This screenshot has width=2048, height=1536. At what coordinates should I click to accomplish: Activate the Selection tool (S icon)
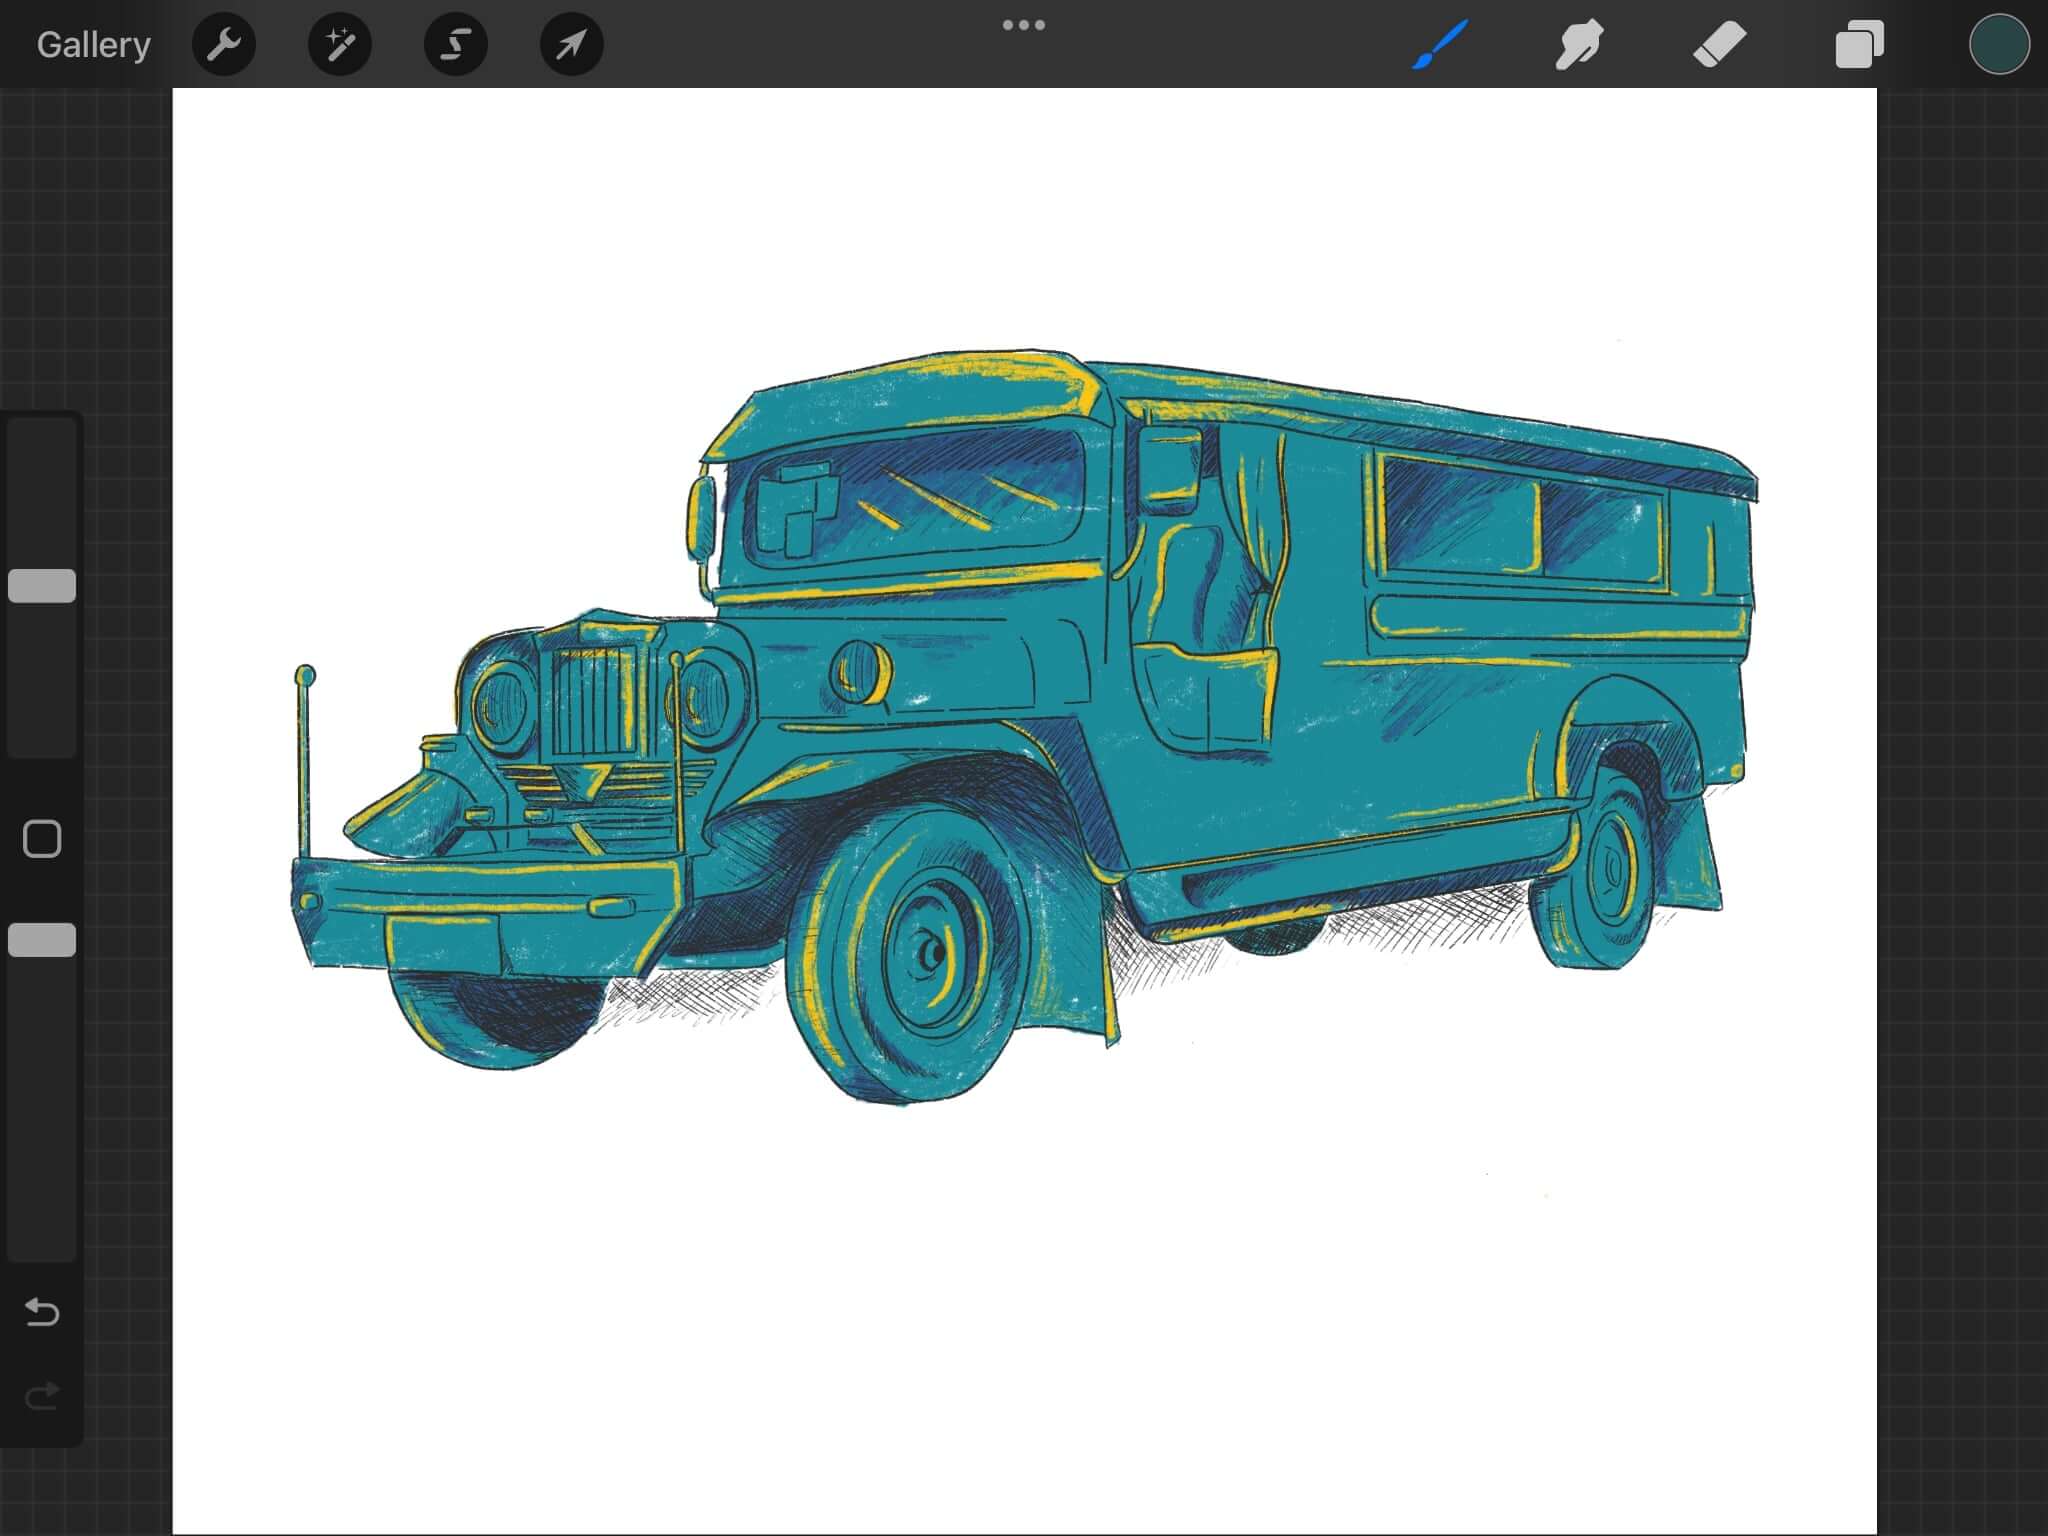pos(456,45)
